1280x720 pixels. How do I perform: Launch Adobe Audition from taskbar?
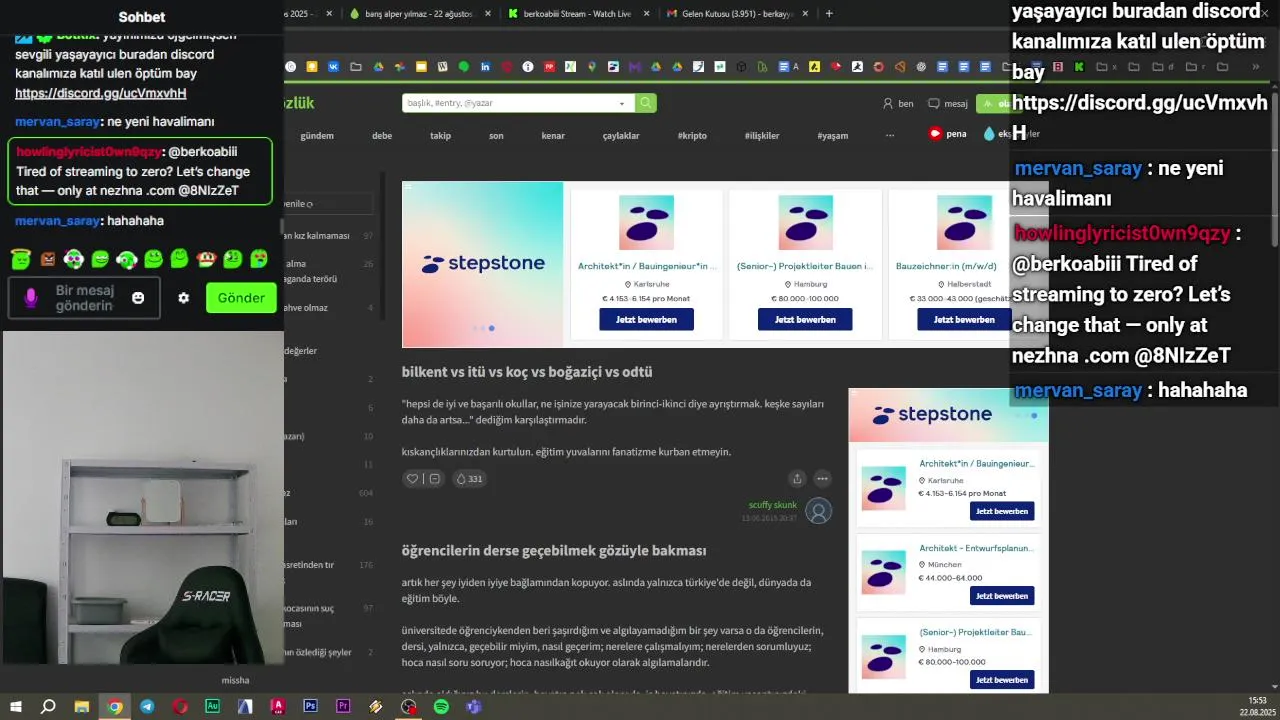pyautogui.click(x=212, y=706)
